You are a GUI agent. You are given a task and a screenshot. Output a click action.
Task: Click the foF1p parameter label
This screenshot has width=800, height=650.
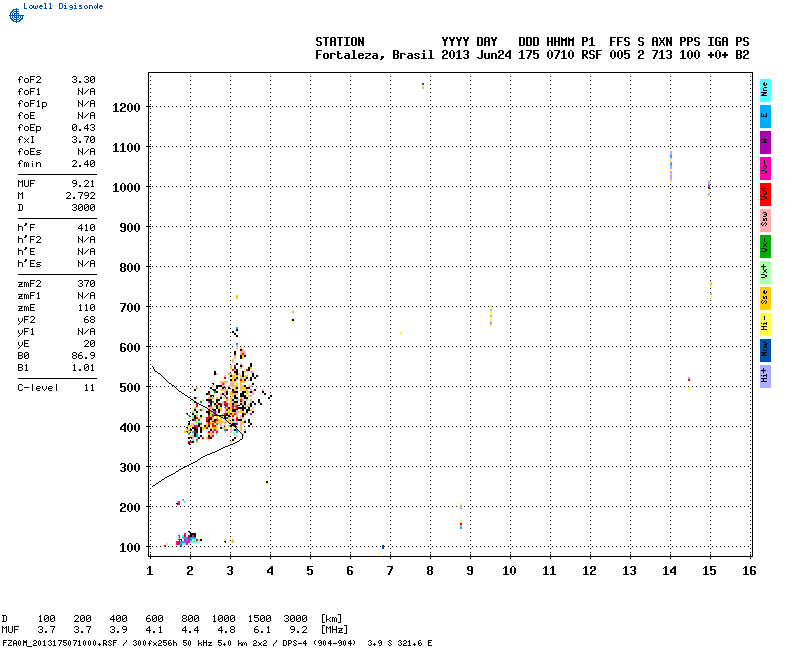tap(32, 104)
